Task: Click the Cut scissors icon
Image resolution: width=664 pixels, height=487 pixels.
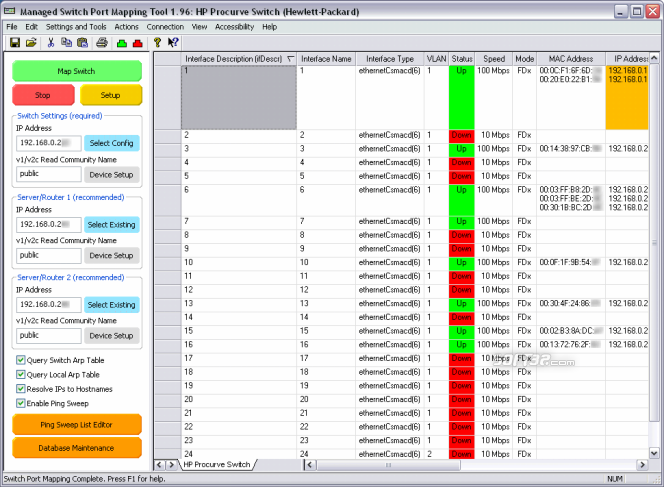Action: pos(51,42)
